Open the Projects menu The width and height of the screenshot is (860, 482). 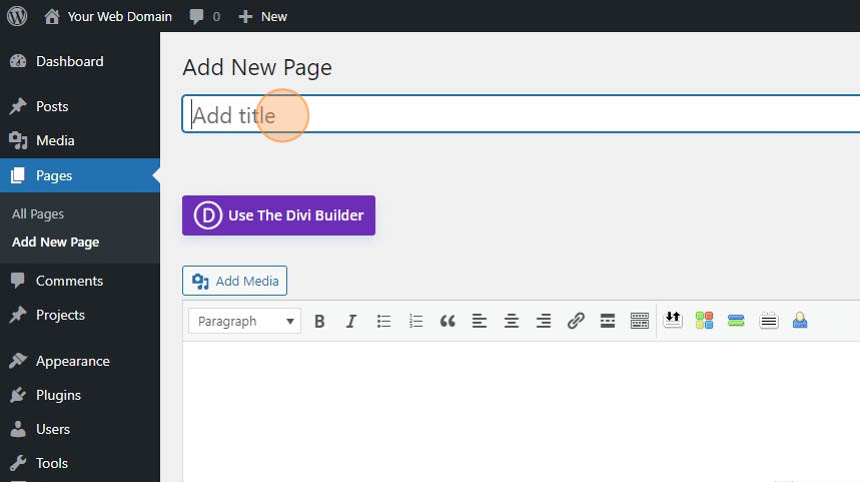point(60,315)
